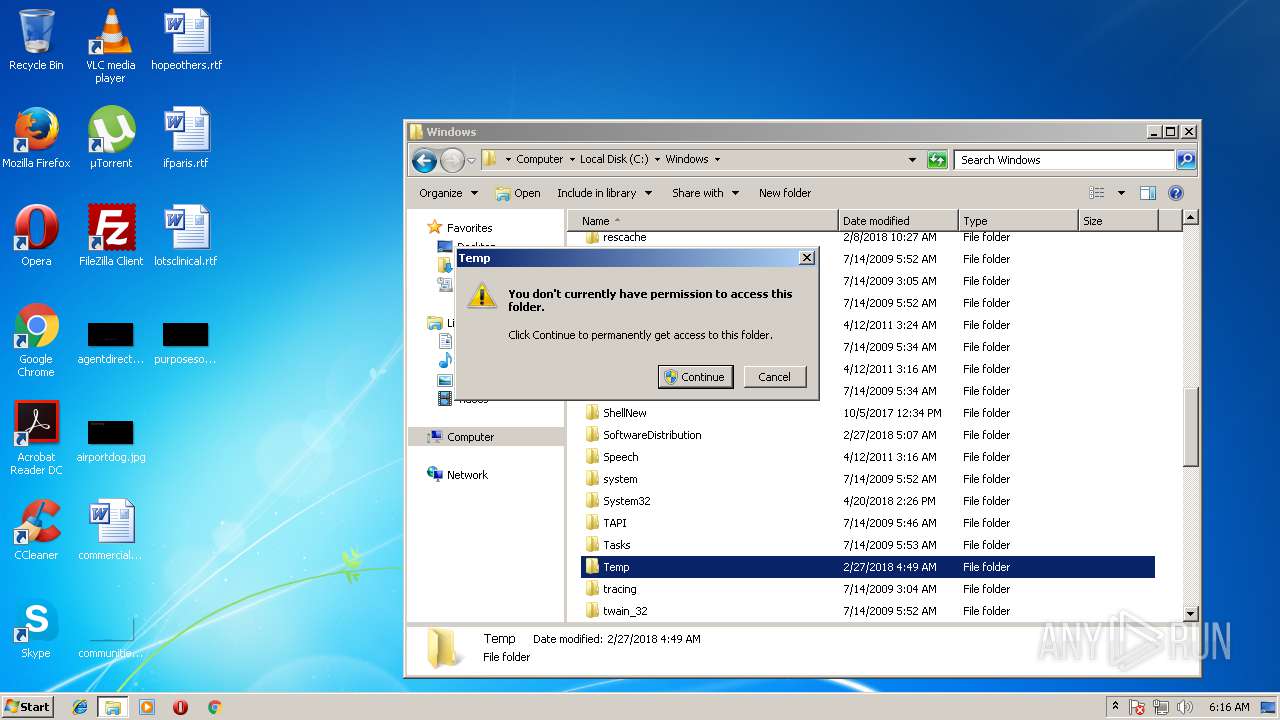Image resolution: width=1280 pixels, height=720 pixels.
Task: Click Computer in address breadcrumb
Action: coord(540,160)
